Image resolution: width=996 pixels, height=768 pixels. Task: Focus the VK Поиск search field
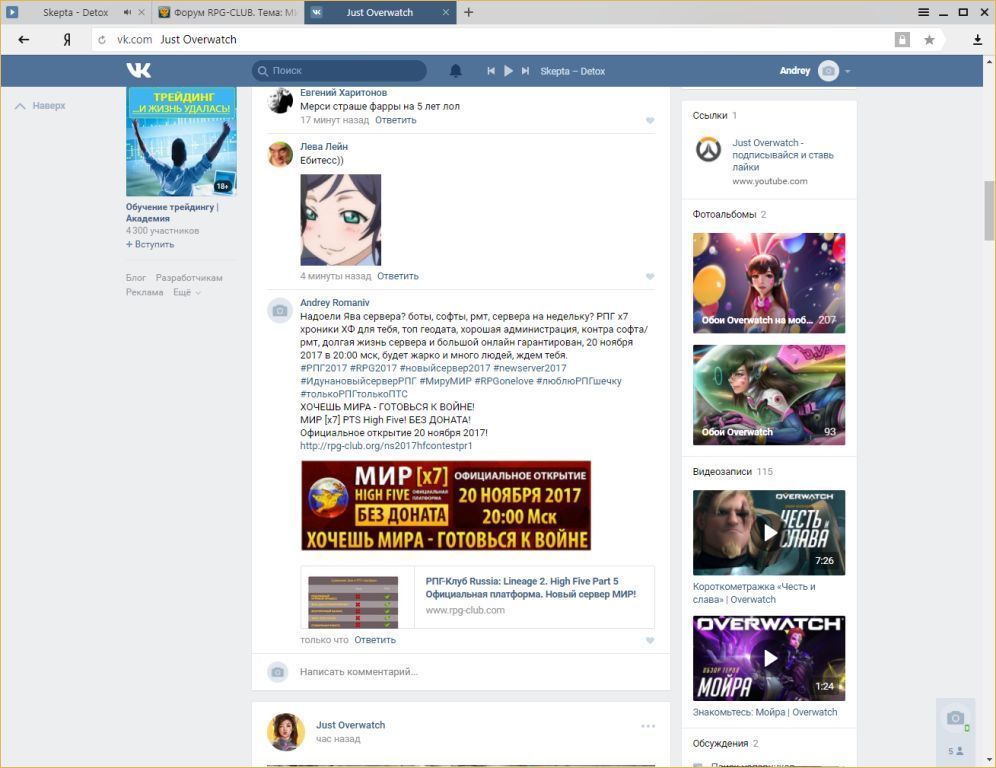tap(340, 71)
